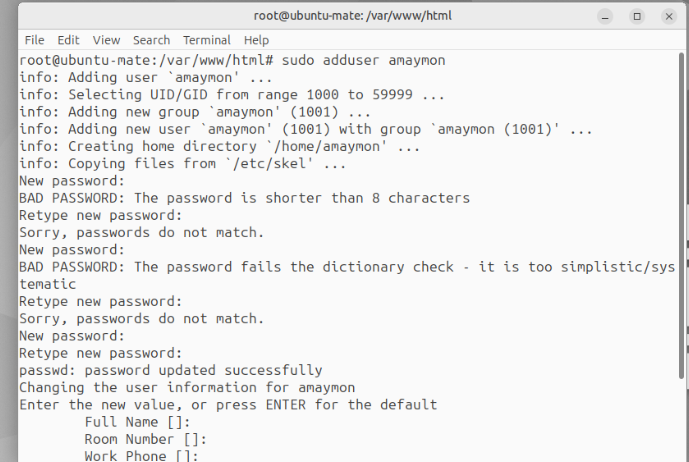Open the View menu
This screenshot has height=462, width=689.
click(106, 40)
